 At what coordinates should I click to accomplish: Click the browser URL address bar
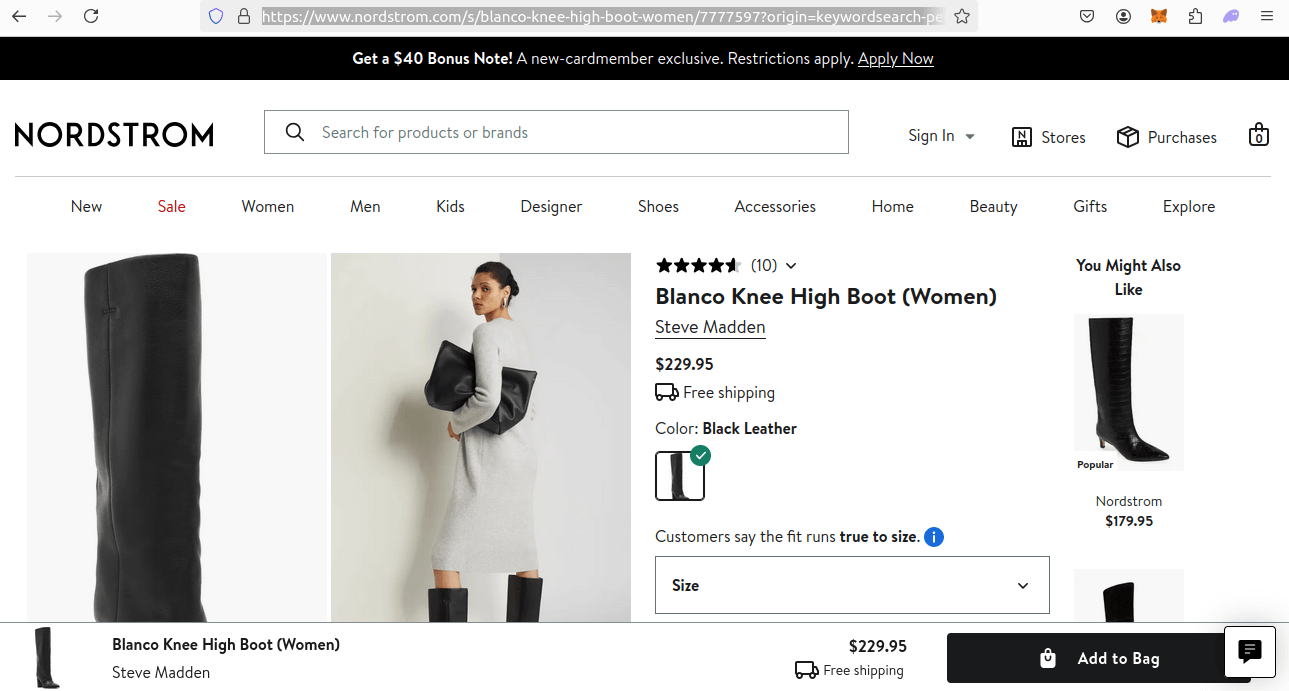(x=603, y=16)
